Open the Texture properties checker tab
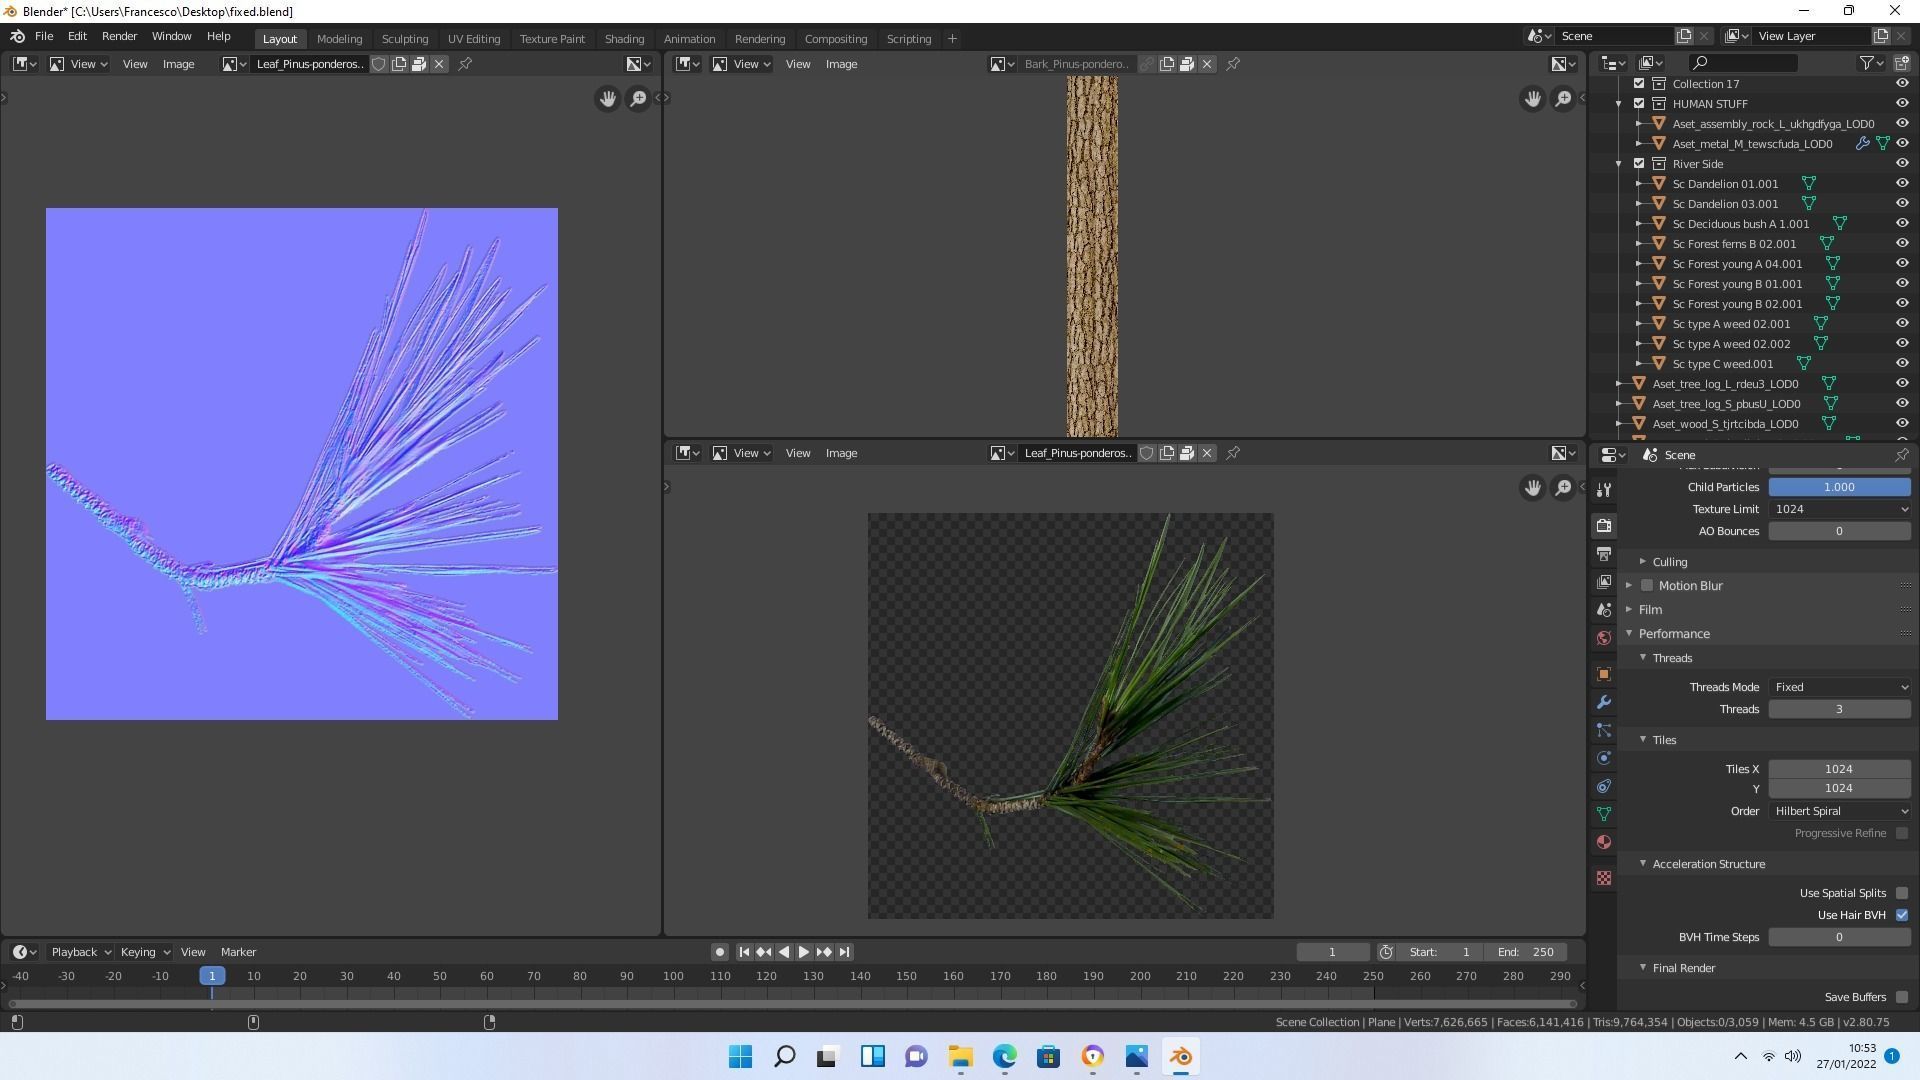 pyautogui.click(x=1604, y=878)
